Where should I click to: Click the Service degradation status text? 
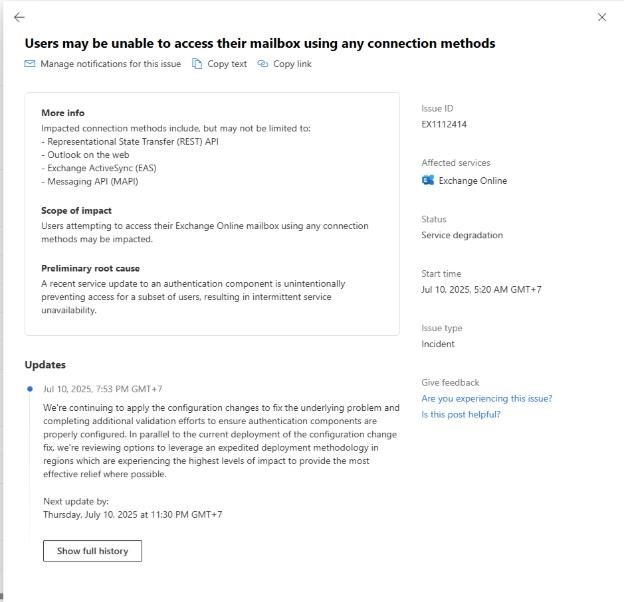462,235
